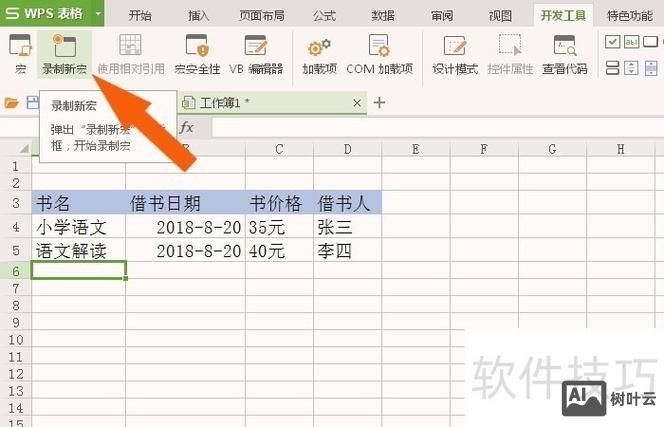
Task: Open COM 加载项 dialog
Action: (x=379, y=54)
